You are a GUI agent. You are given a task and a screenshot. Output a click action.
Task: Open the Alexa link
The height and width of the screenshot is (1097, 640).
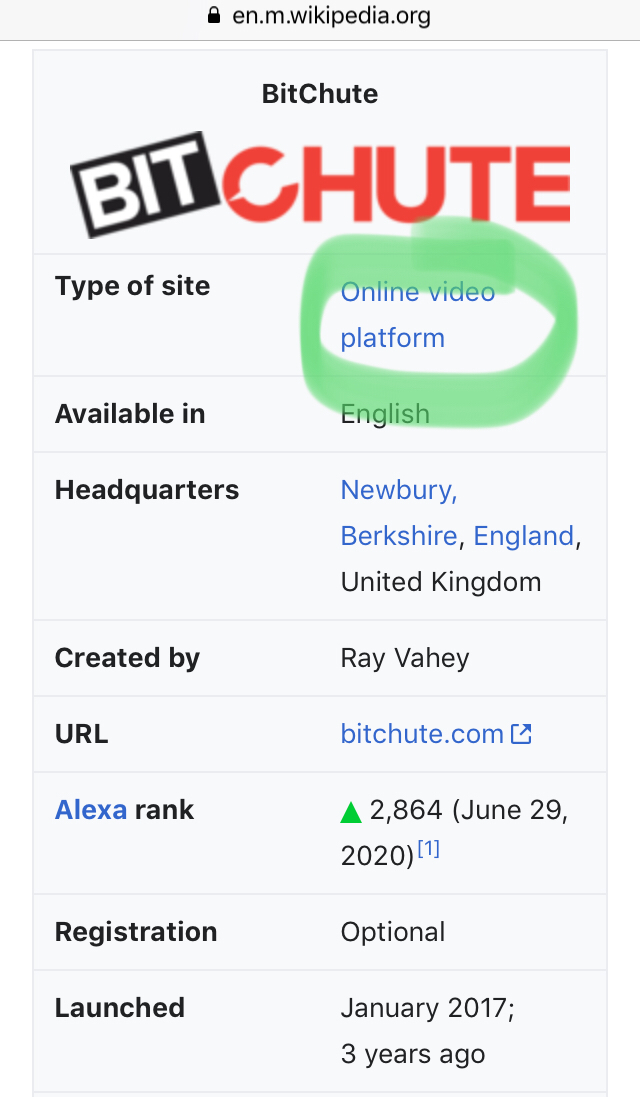(x=91, y=809)
